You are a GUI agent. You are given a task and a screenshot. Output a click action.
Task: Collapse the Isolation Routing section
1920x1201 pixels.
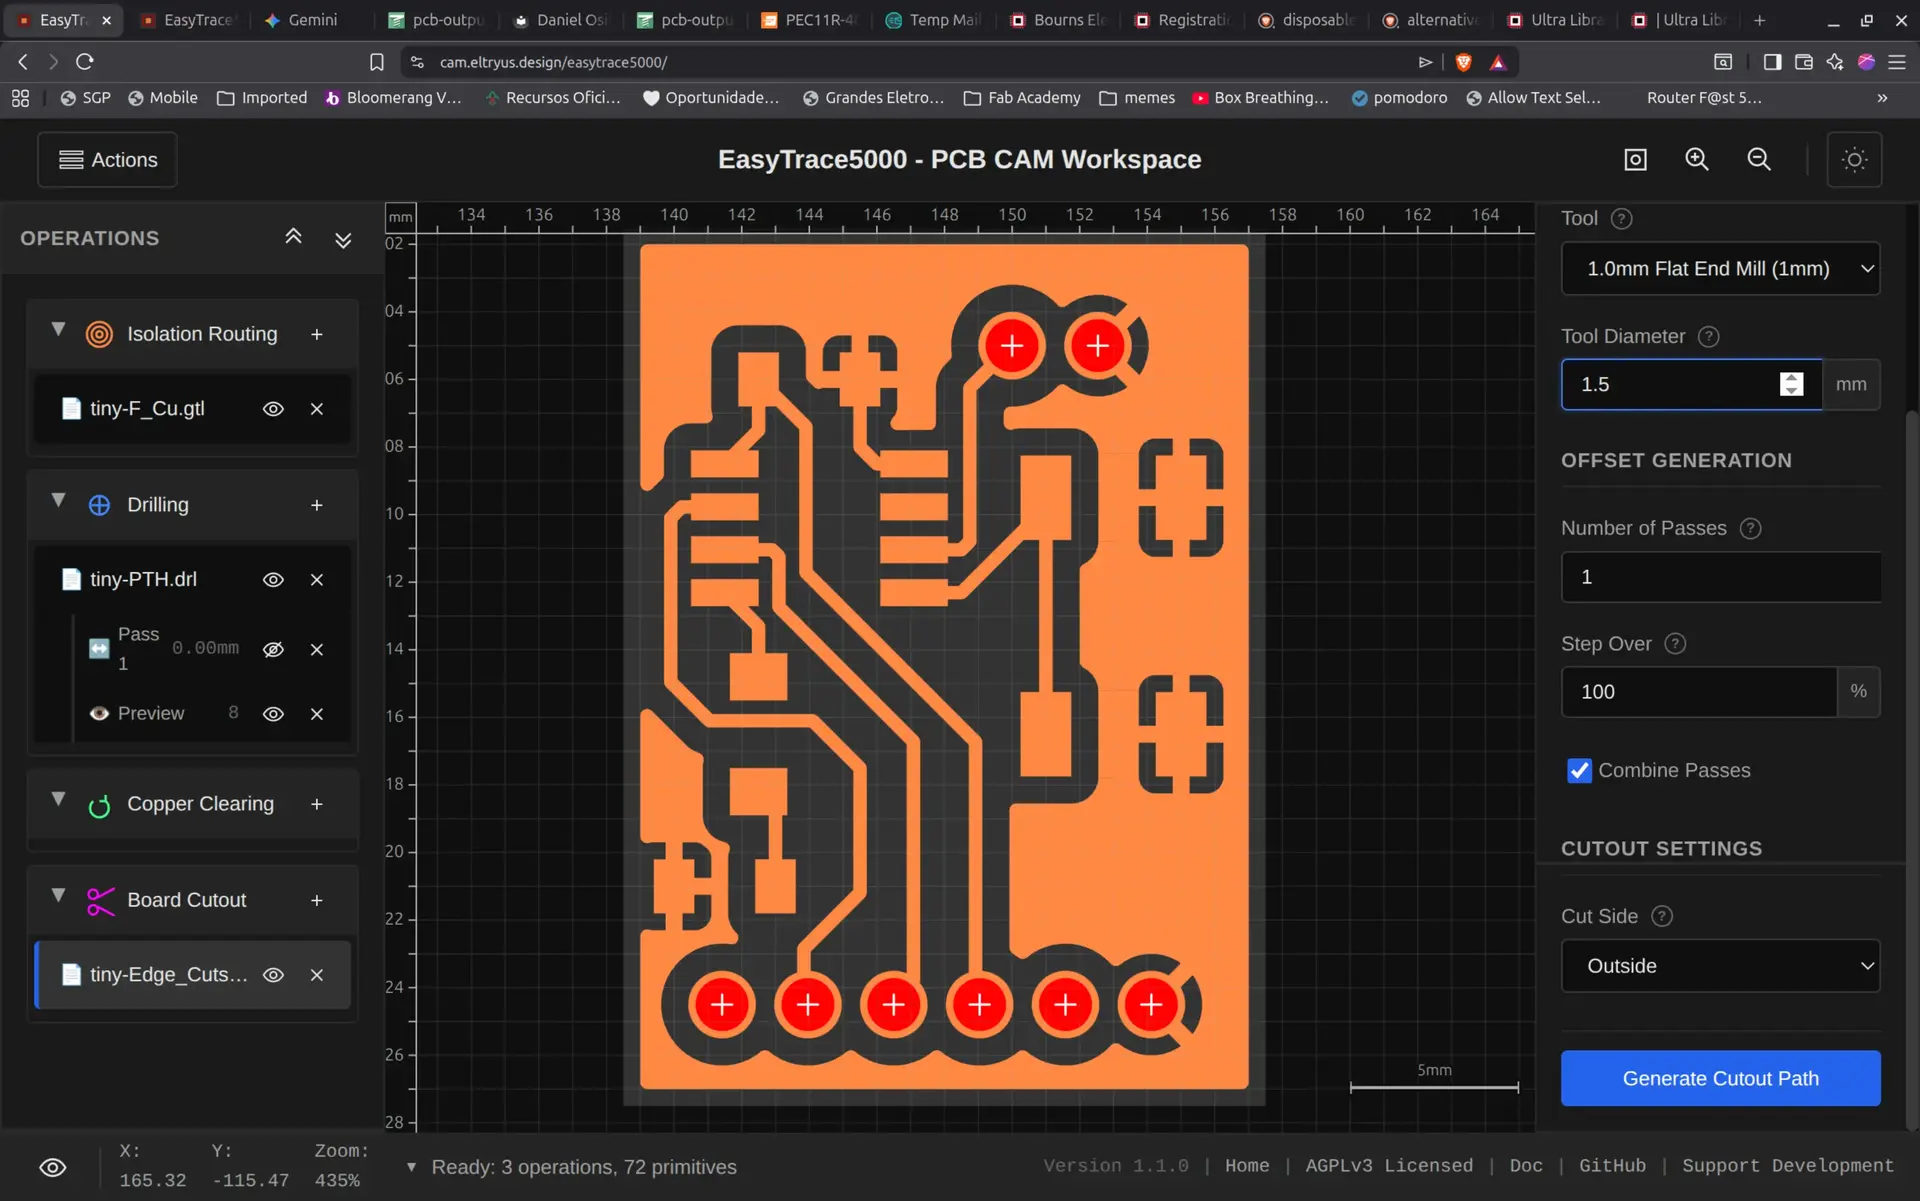click(58, 330)
